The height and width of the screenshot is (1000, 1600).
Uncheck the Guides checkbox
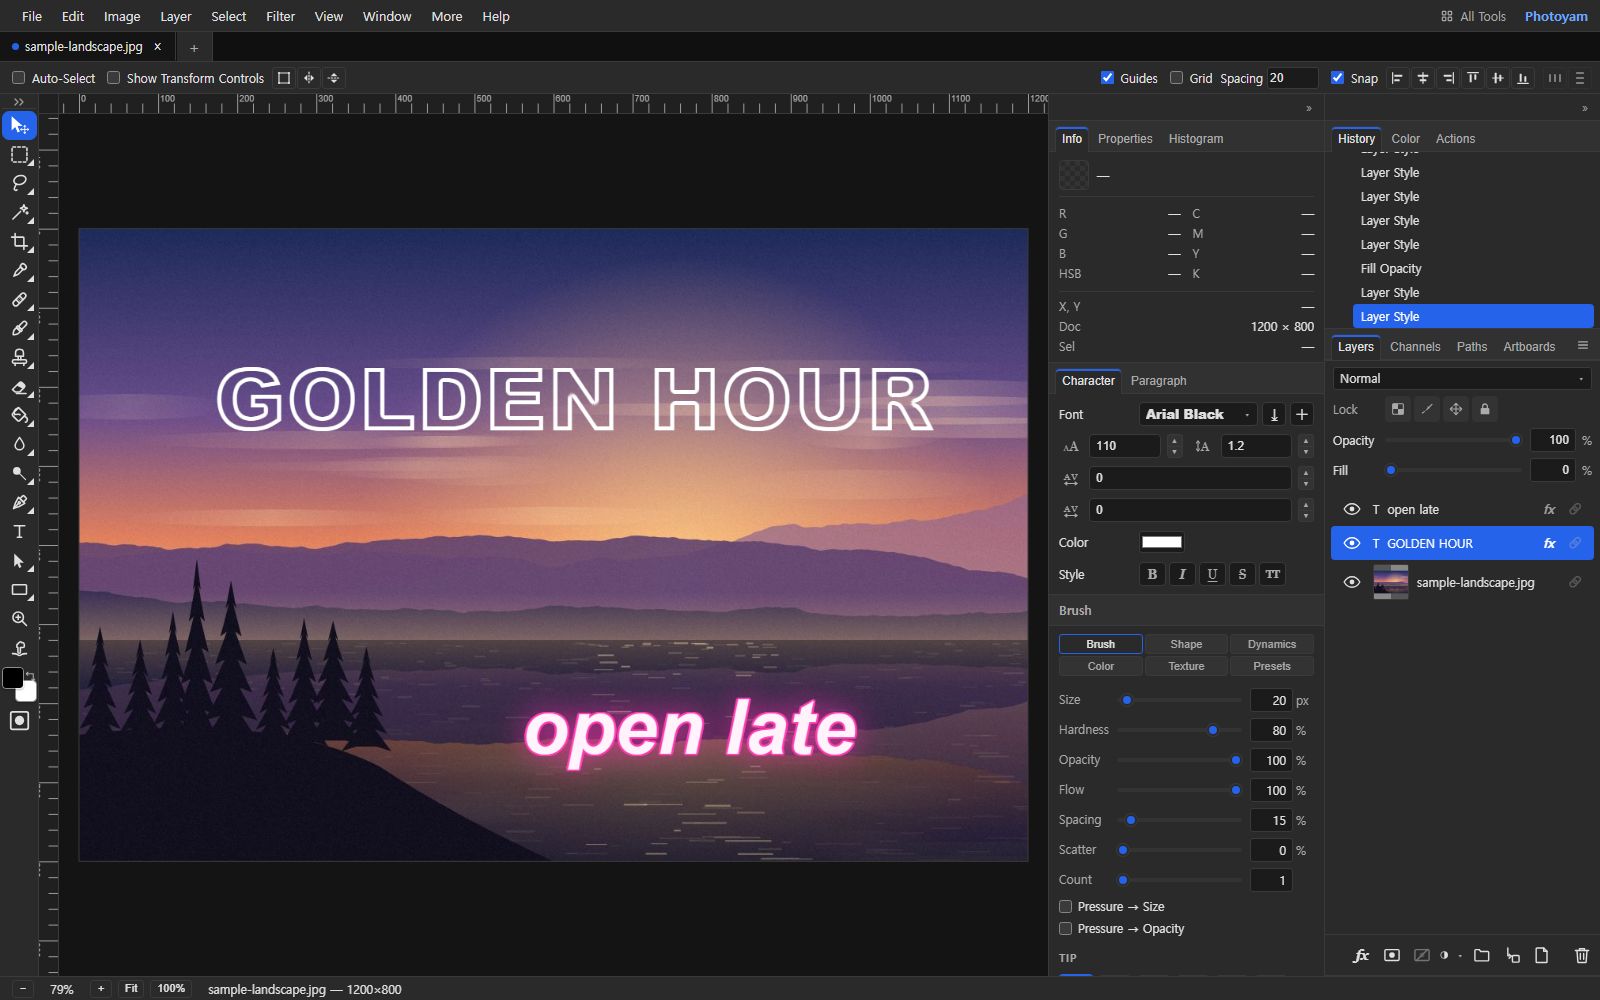1107,77
